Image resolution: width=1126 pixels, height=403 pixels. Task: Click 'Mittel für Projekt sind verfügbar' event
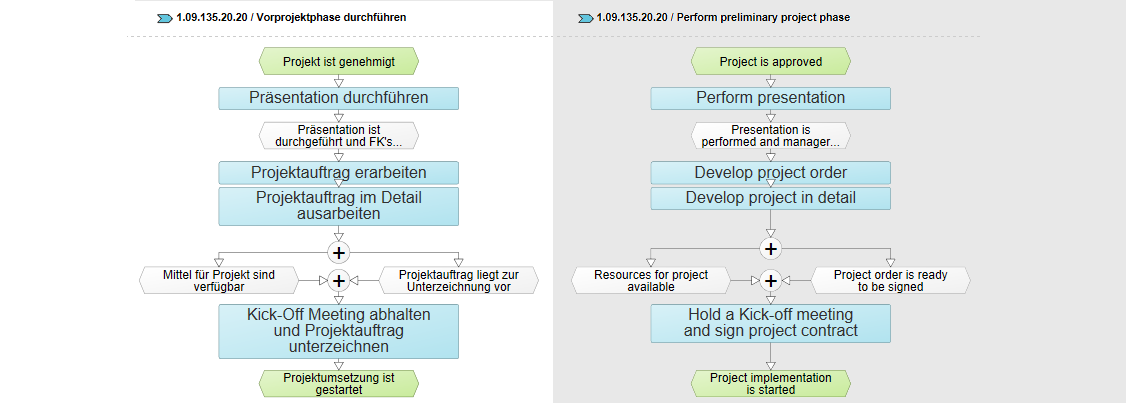[219, 280]
